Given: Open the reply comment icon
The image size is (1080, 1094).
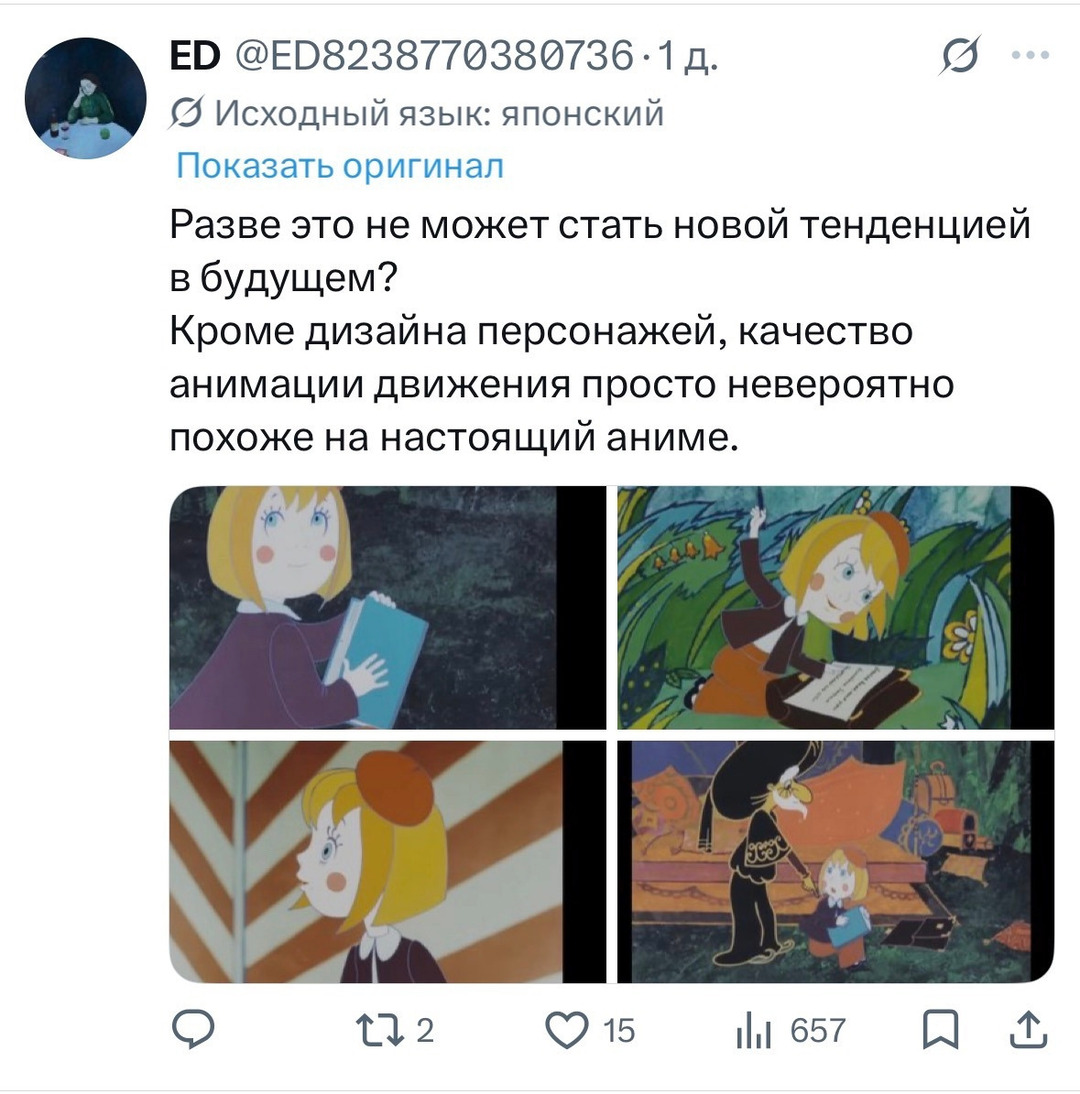Looking at the screenshot, I should click(193, 1030).
